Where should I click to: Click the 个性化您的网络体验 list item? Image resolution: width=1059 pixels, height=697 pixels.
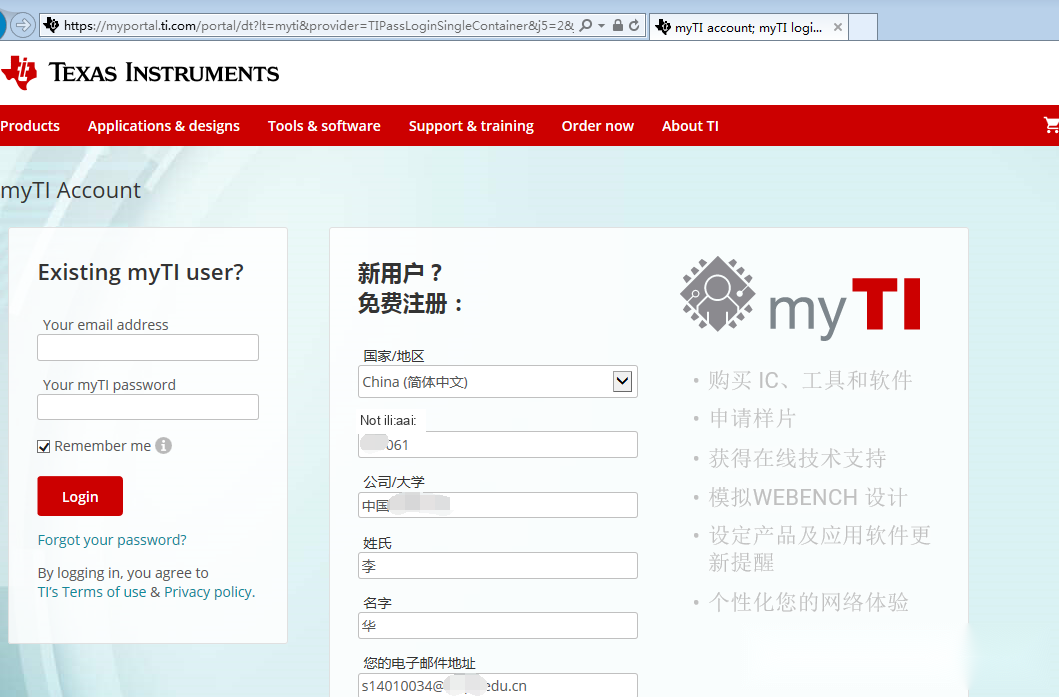click(x=808, y=602)
